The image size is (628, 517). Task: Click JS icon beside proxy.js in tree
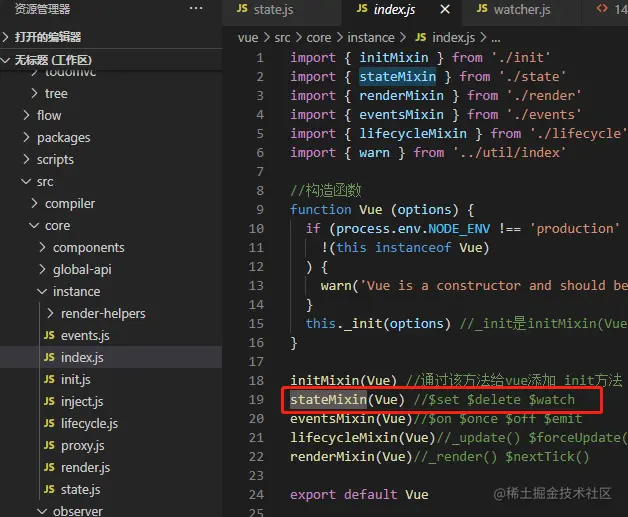point(49,445)
